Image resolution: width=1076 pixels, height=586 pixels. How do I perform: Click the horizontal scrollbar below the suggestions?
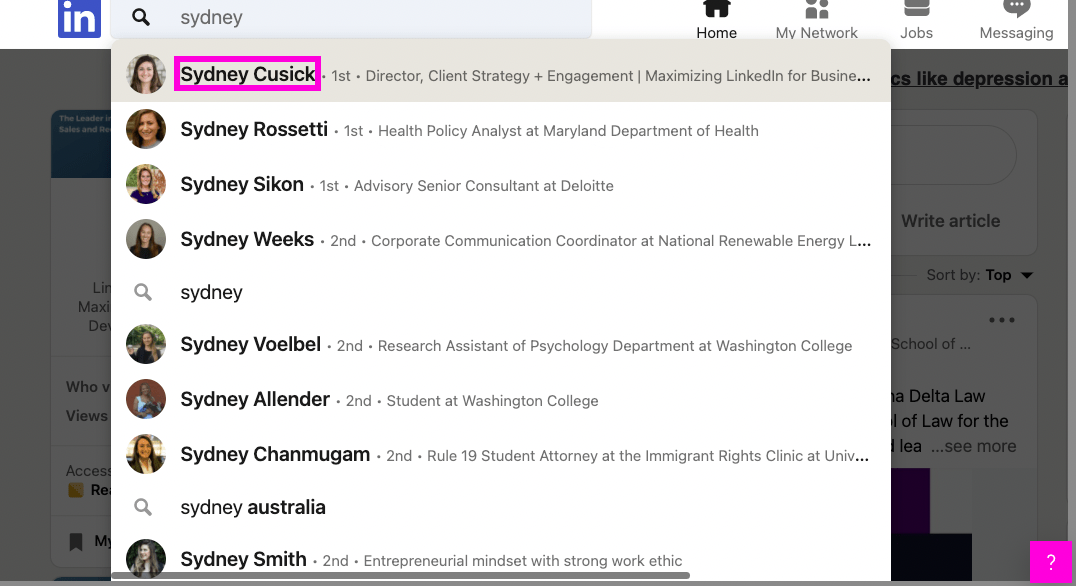(x=400, y=574)
